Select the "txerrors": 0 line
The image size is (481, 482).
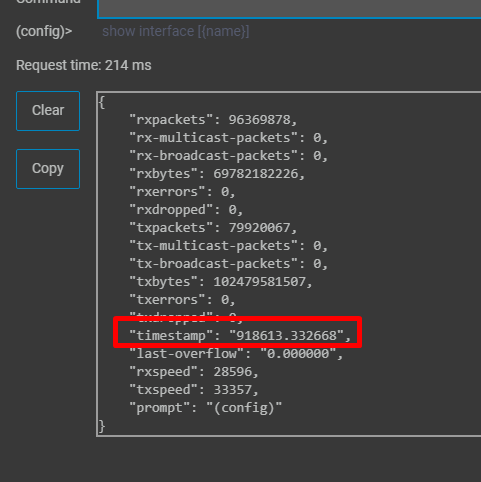point(182,300)
